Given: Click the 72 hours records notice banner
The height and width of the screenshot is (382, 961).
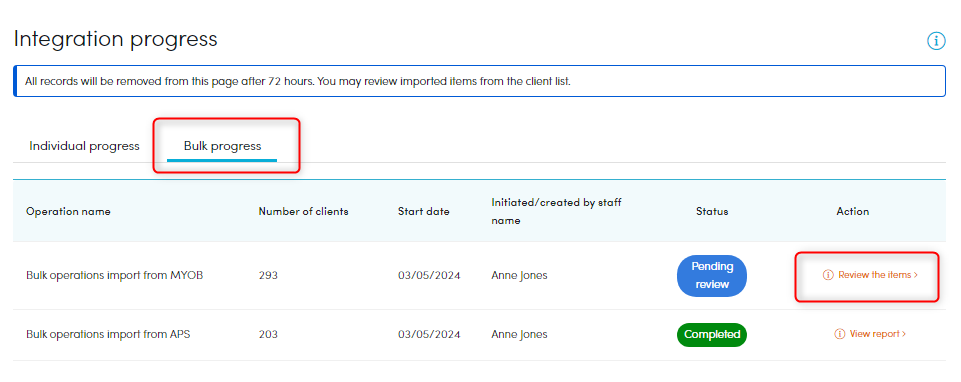Looking at the screenshot, I should click(x=479, y=81).
